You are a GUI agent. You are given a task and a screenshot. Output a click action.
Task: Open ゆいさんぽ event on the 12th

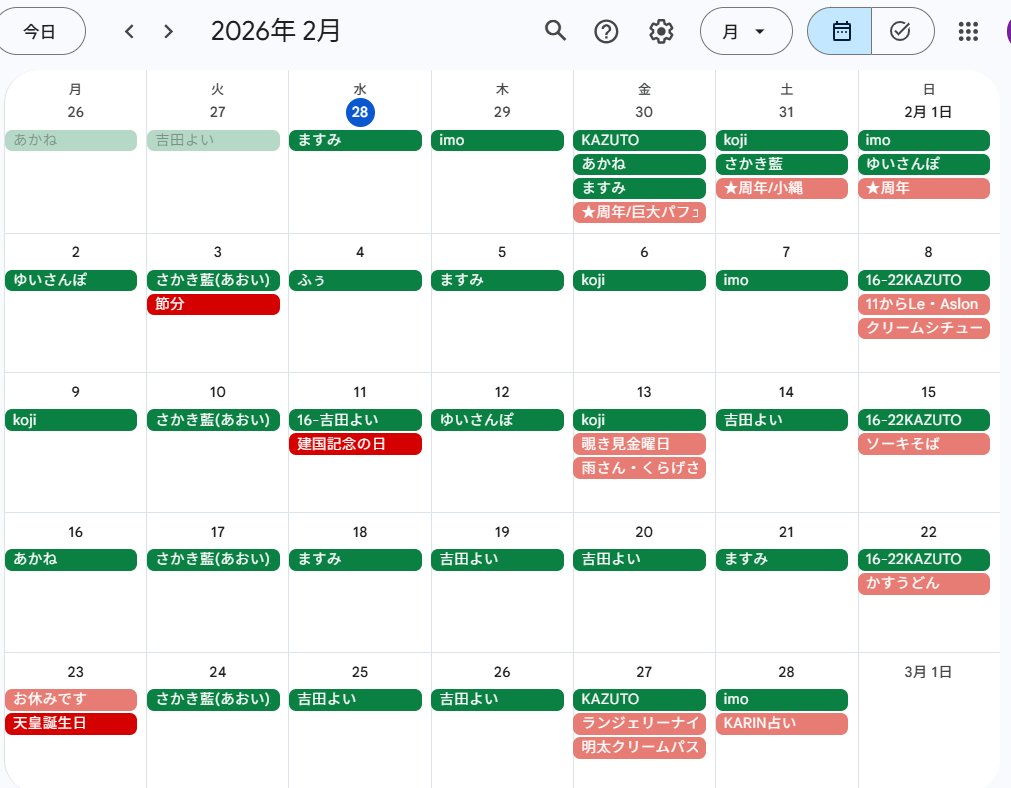tap(497, 420)
